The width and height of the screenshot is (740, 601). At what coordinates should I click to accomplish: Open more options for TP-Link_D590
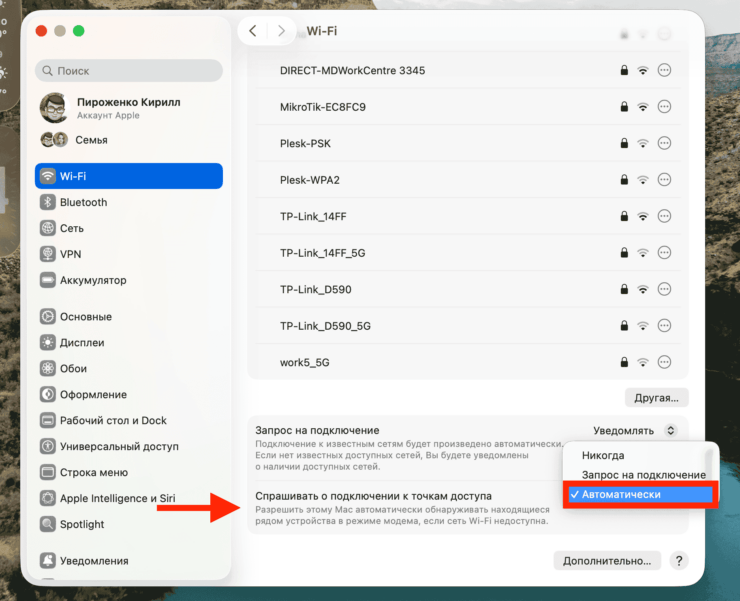click(664, 289)
